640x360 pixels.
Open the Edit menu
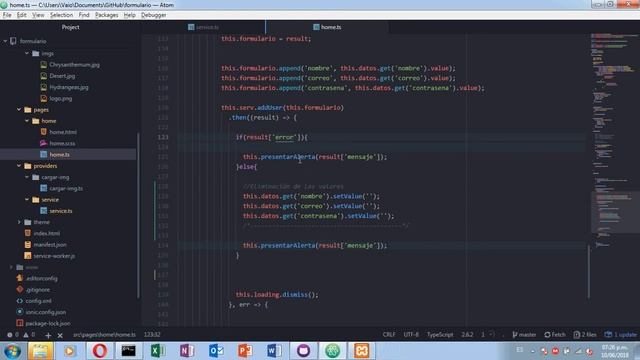pyautogui.click(x=22, y=15)
